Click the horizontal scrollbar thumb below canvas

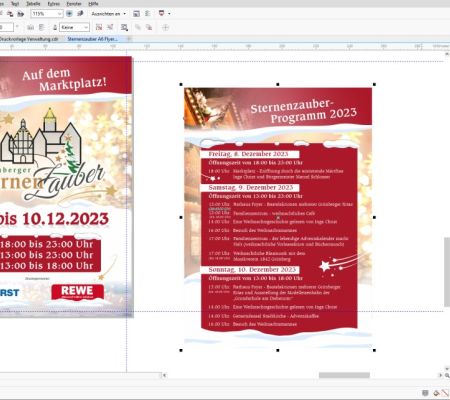click(344, 375)
